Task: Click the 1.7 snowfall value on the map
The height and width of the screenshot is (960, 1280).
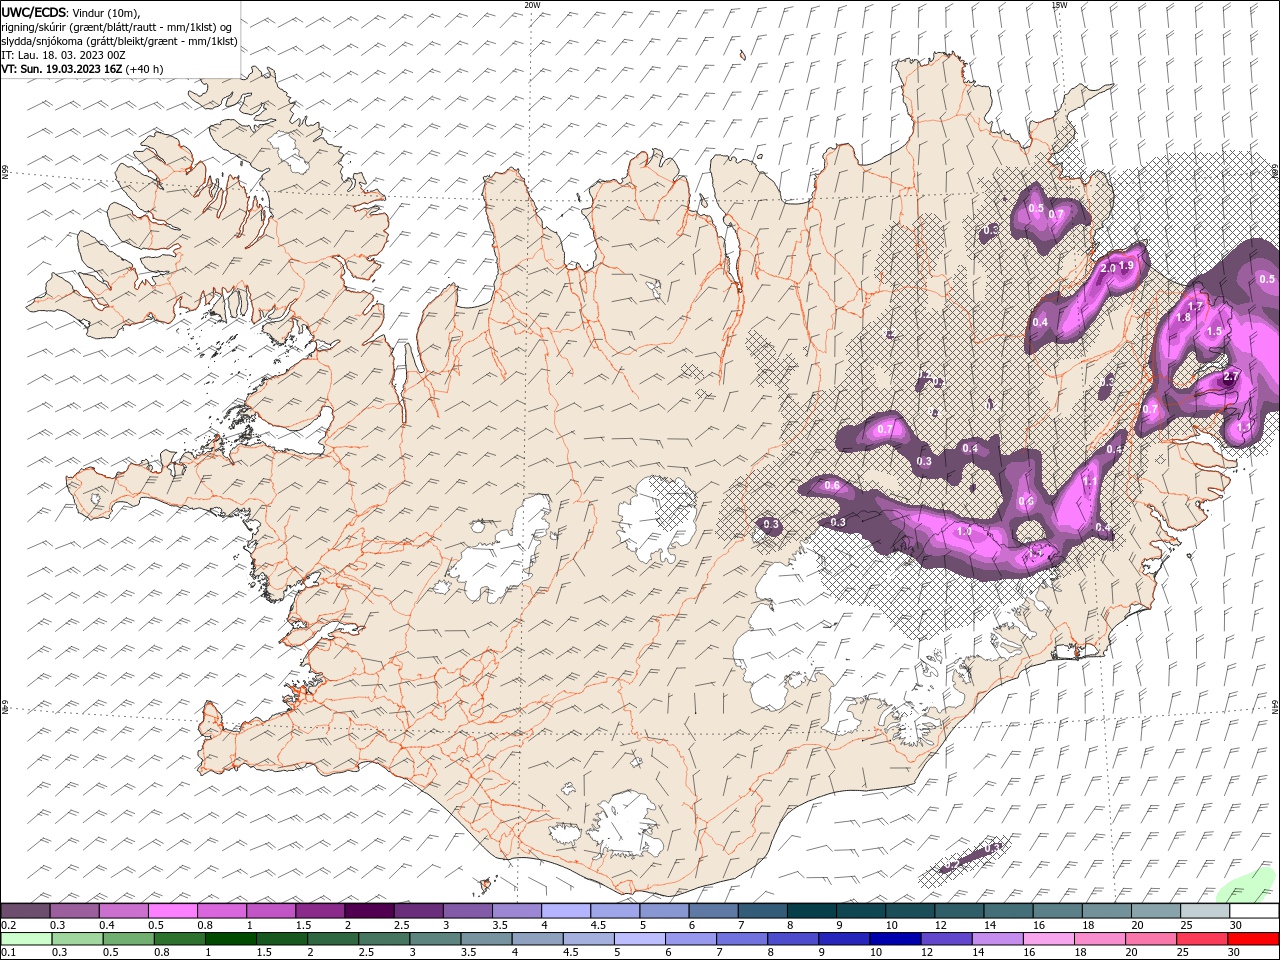Action: [1194, 305]
